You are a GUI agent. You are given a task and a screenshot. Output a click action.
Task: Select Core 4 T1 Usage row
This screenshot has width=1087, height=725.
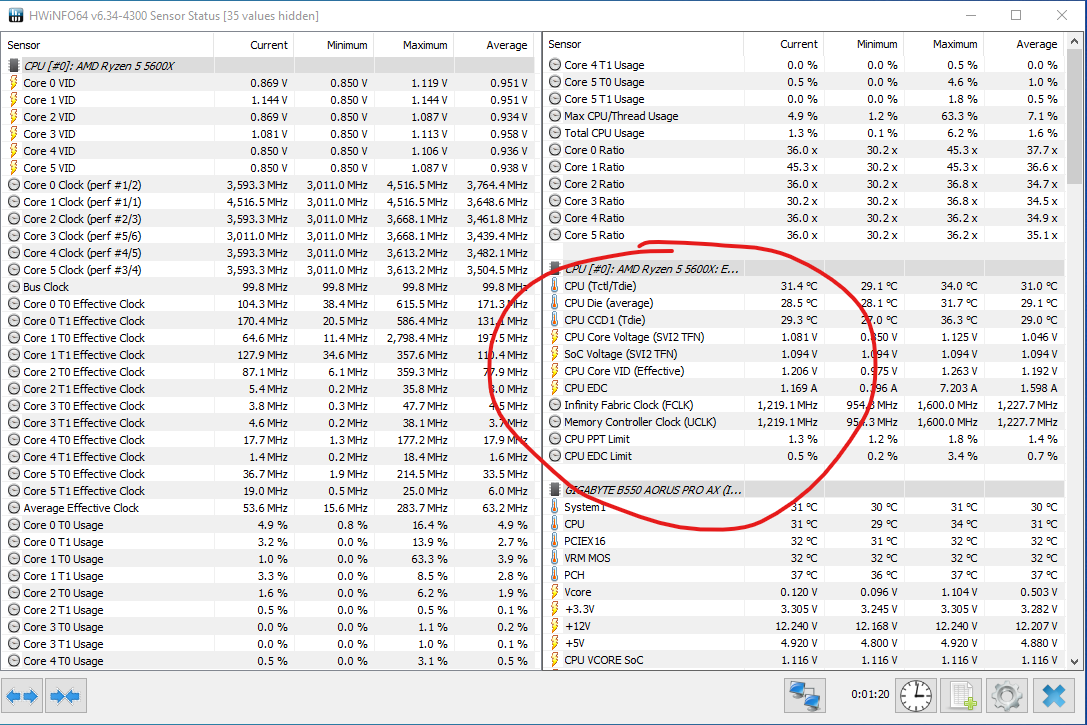[804, 64]
